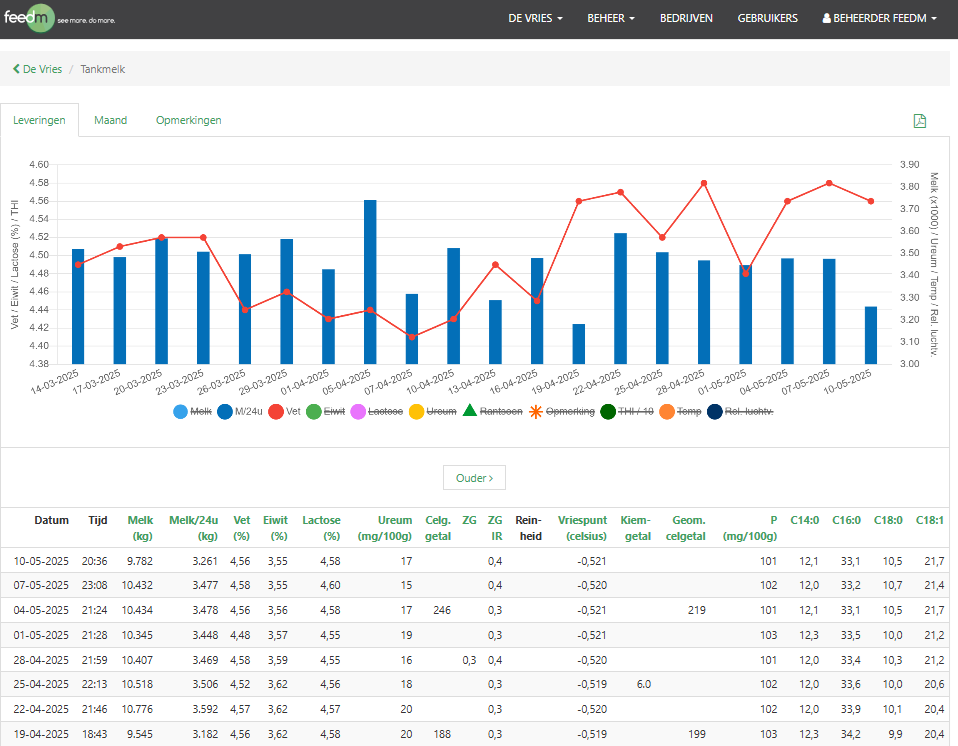The image size is (958, 746).
Task: Show the Melk series in the chart
Action: click(180, 411)
